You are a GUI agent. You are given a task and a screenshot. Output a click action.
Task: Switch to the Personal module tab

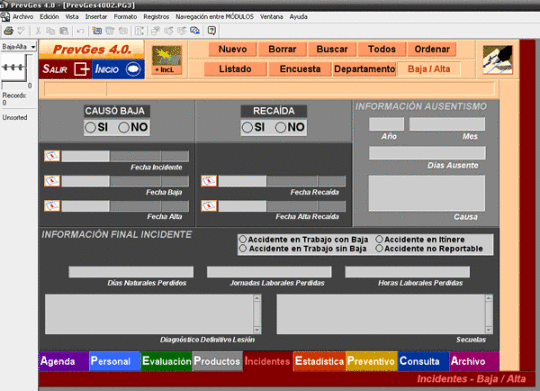click(115, 361)
